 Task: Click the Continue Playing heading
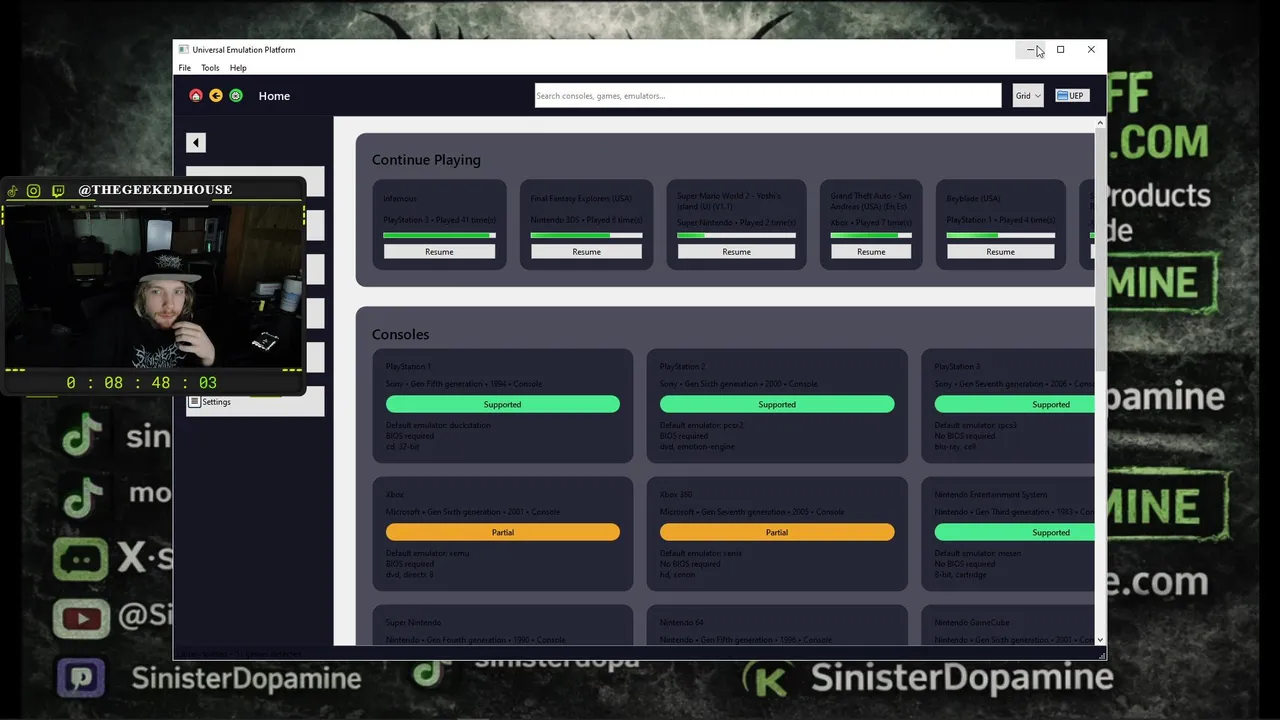[x=426, y=160]
